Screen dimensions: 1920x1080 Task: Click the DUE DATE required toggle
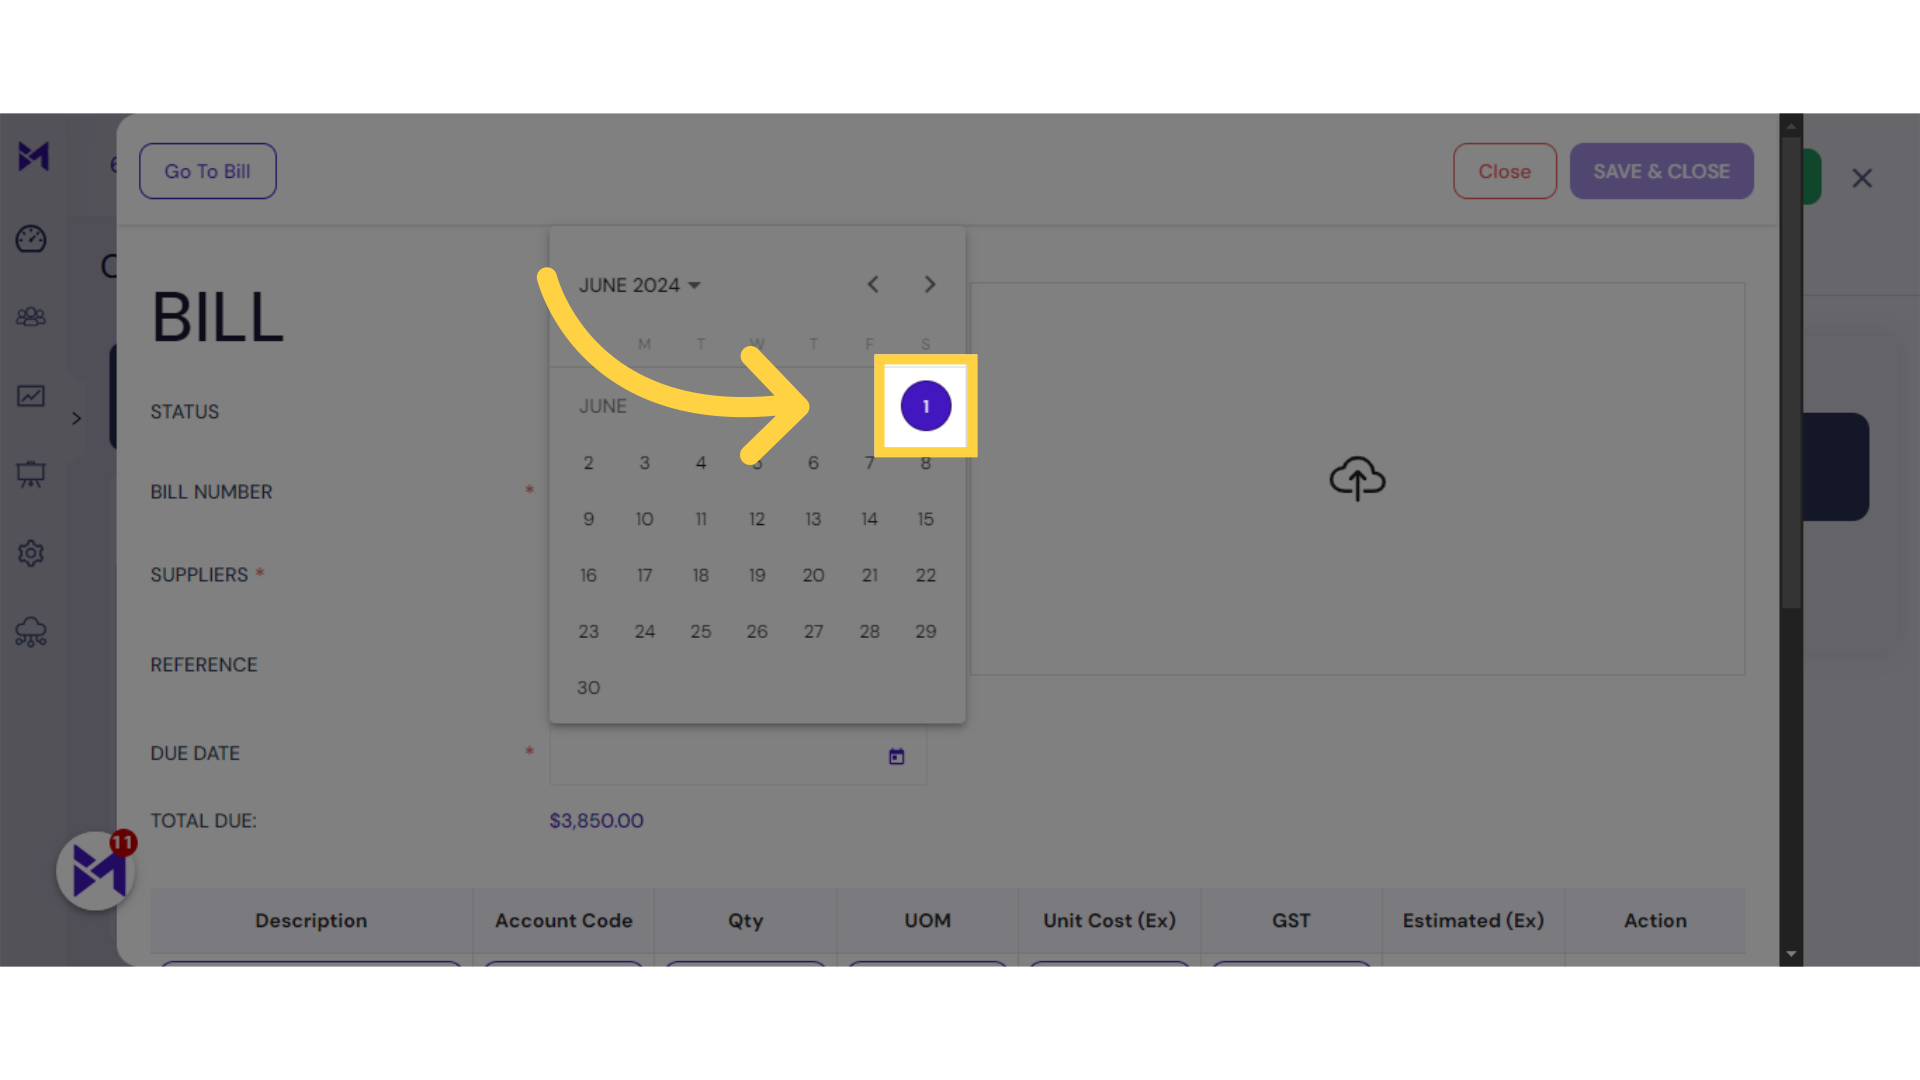click(529, 753)
